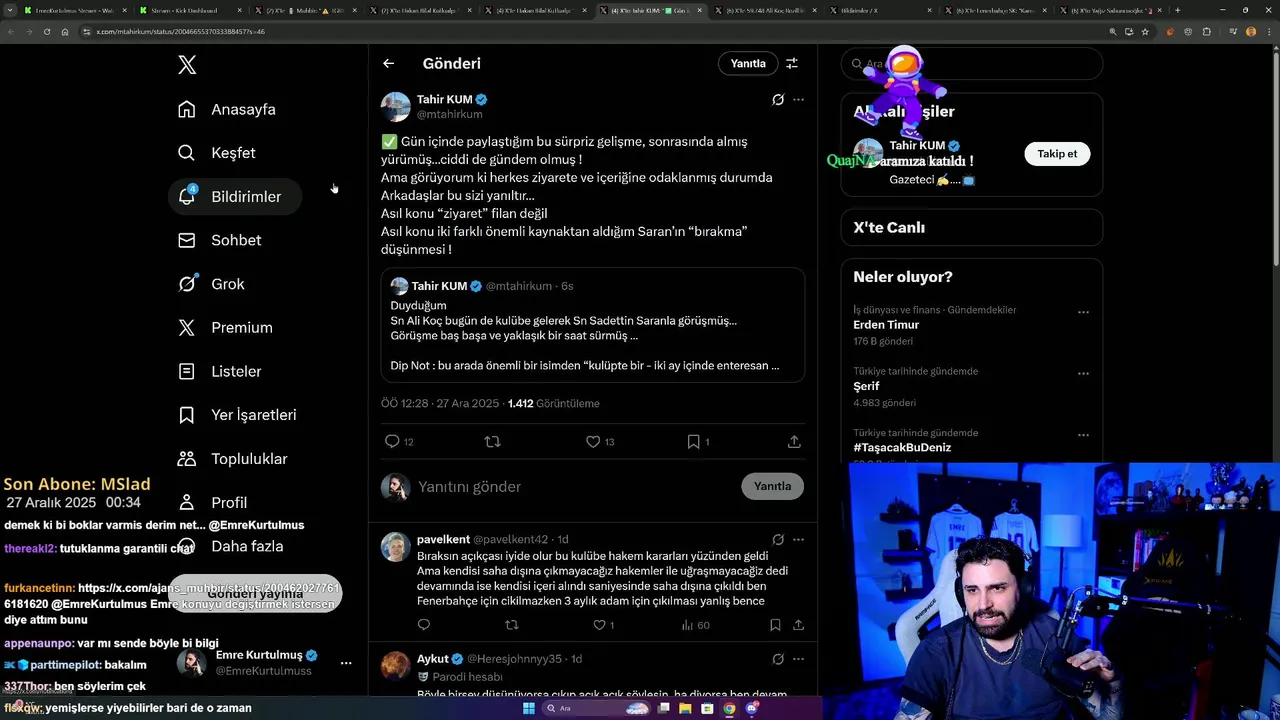Screen dimensions: 1280x720
Task: Click the Bildirimler bell icon
Action: pos(187,197)
